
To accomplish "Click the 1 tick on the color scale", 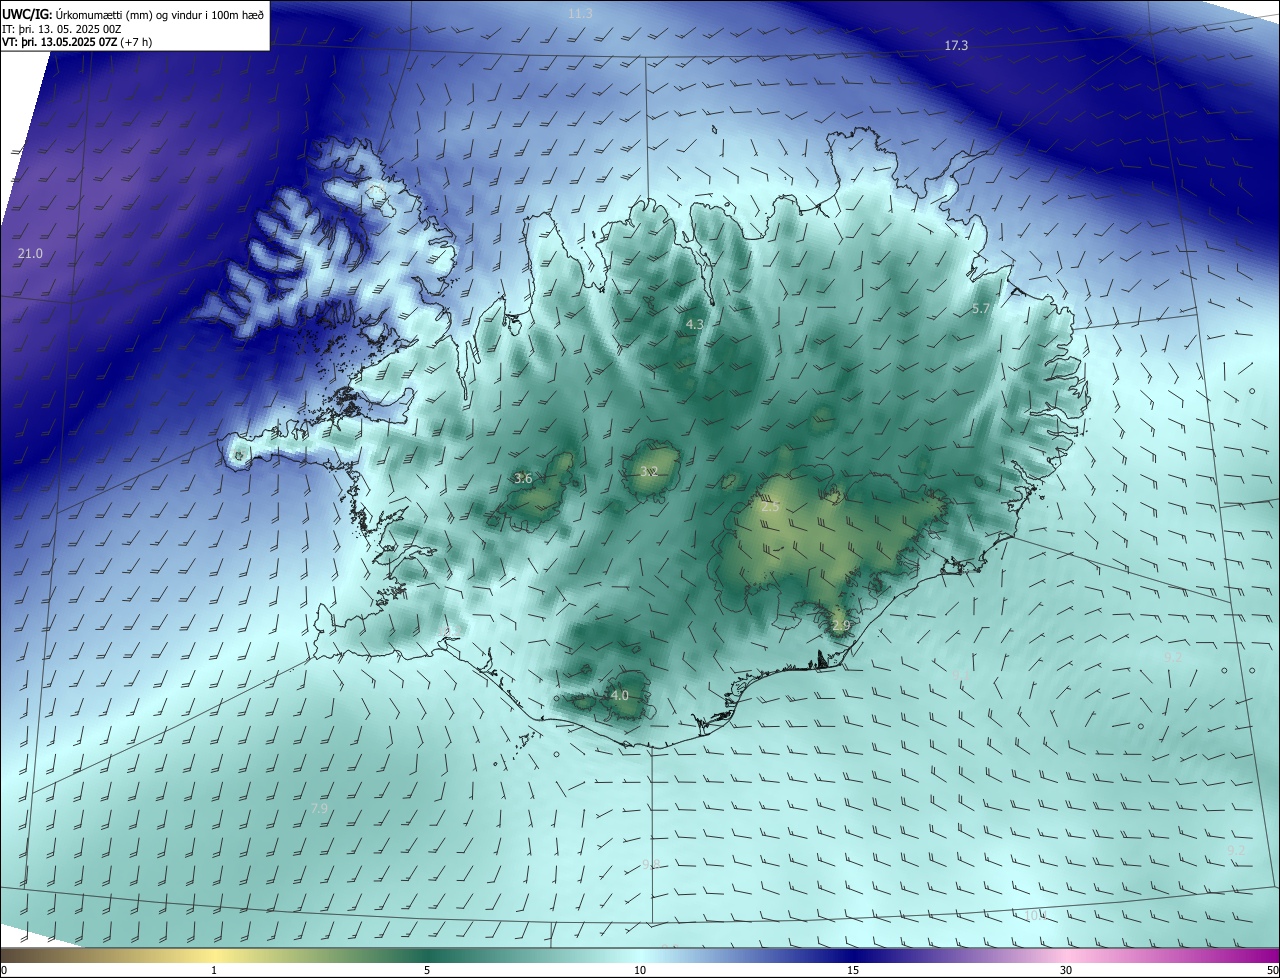I will tap(214, 970).
